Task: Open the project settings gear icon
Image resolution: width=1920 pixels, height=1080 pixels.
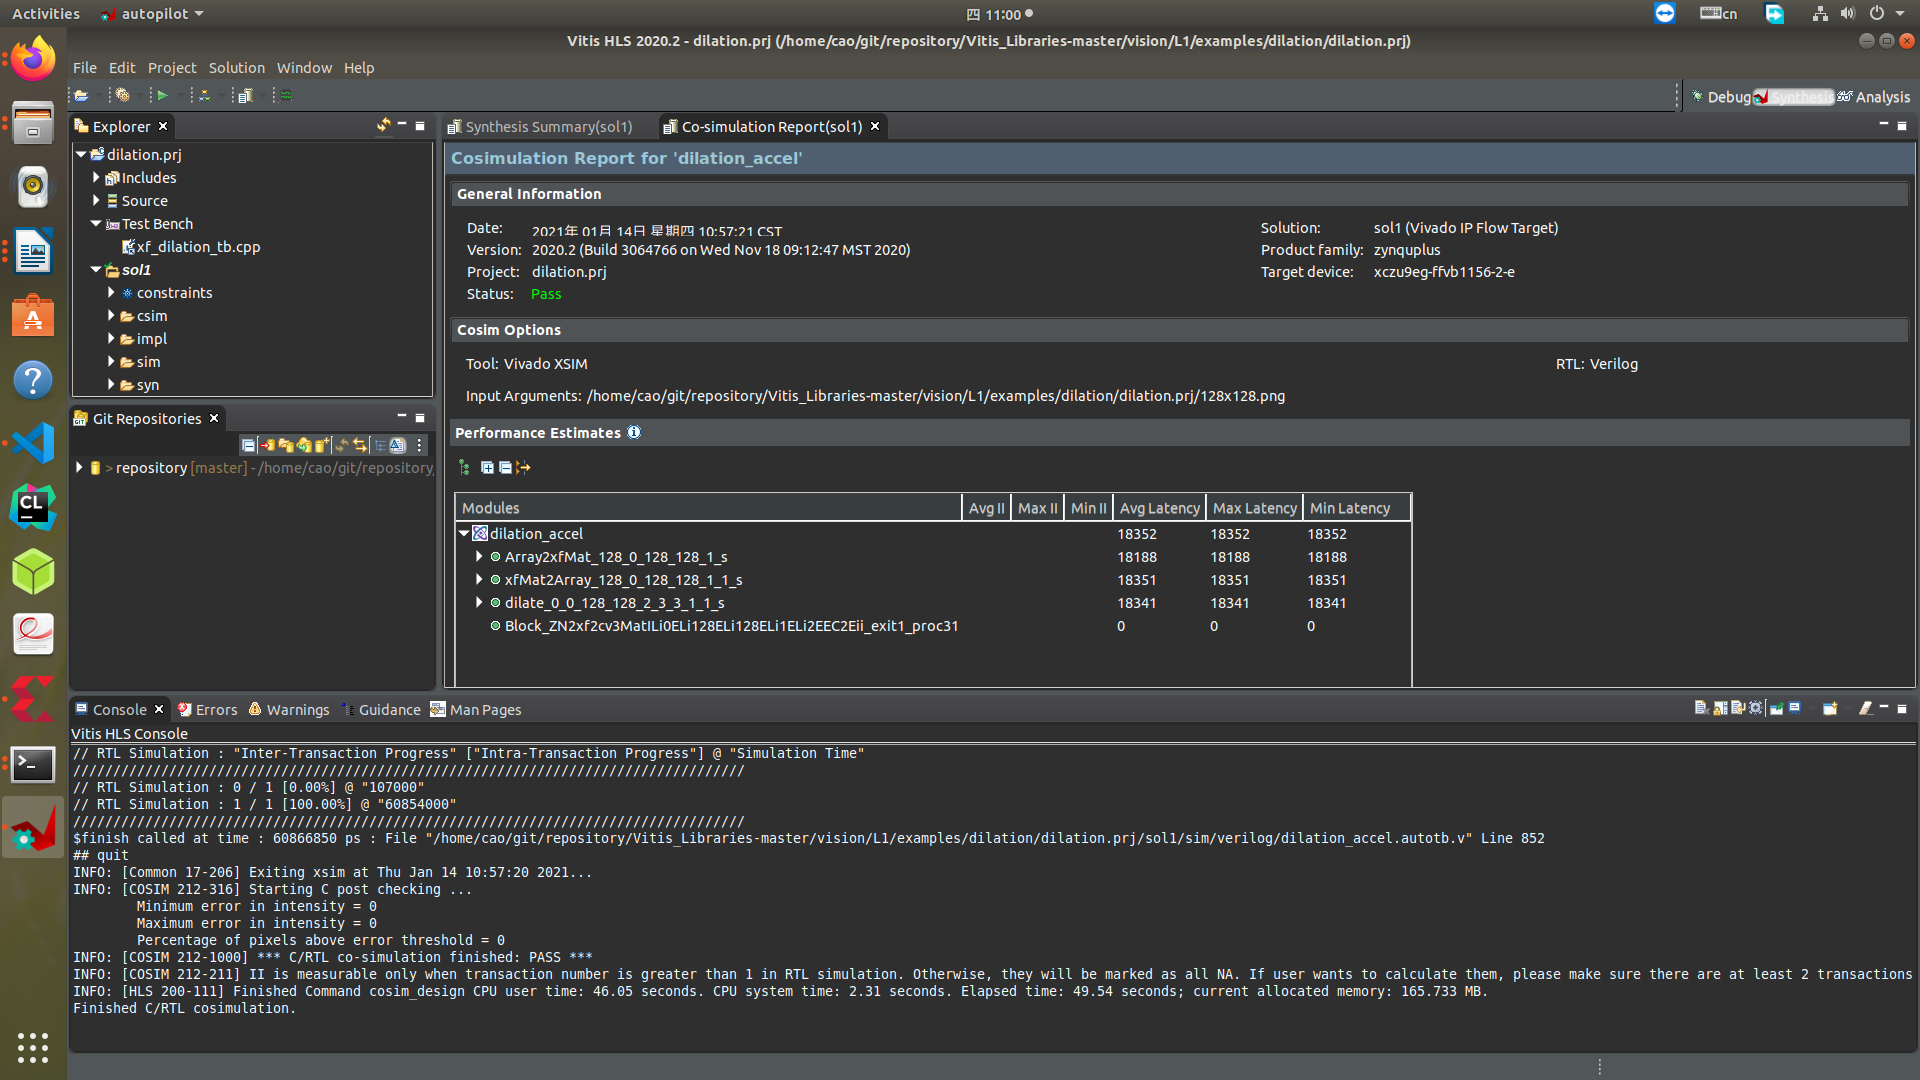Action: coord(122,96)
